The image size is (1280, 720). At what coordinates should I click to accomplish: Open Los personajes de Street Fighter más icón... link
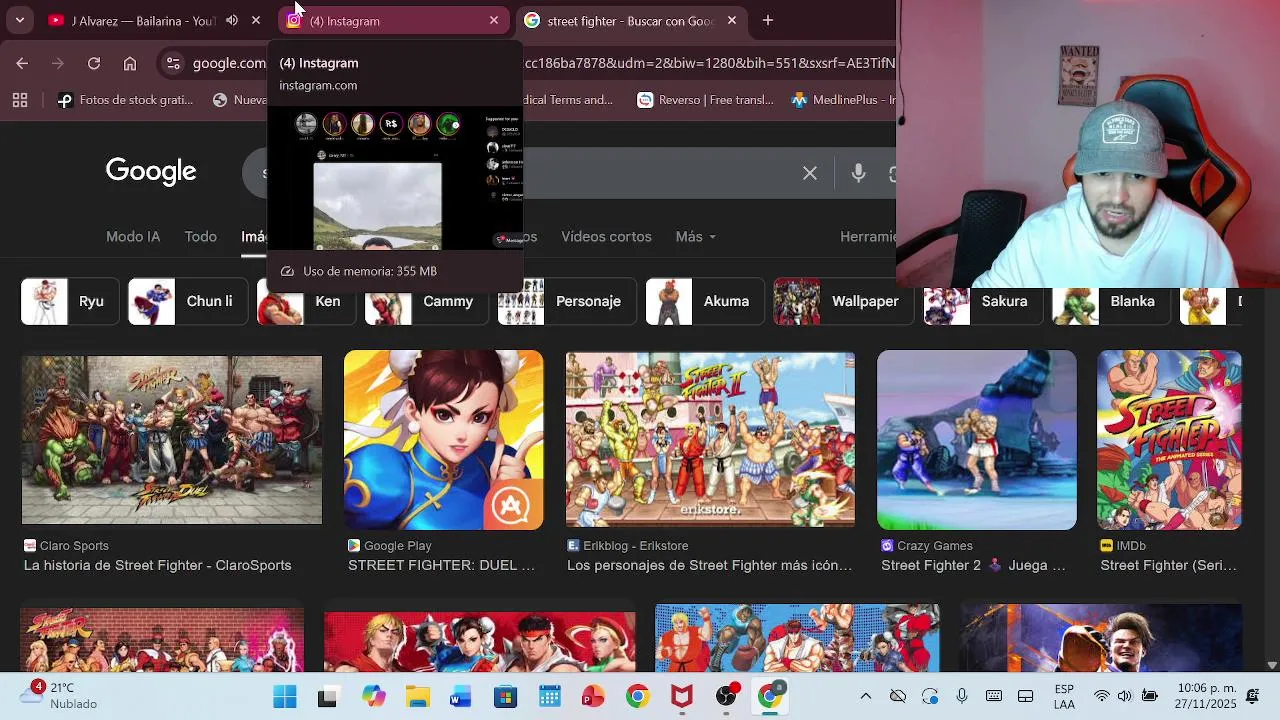pos(710,565)
